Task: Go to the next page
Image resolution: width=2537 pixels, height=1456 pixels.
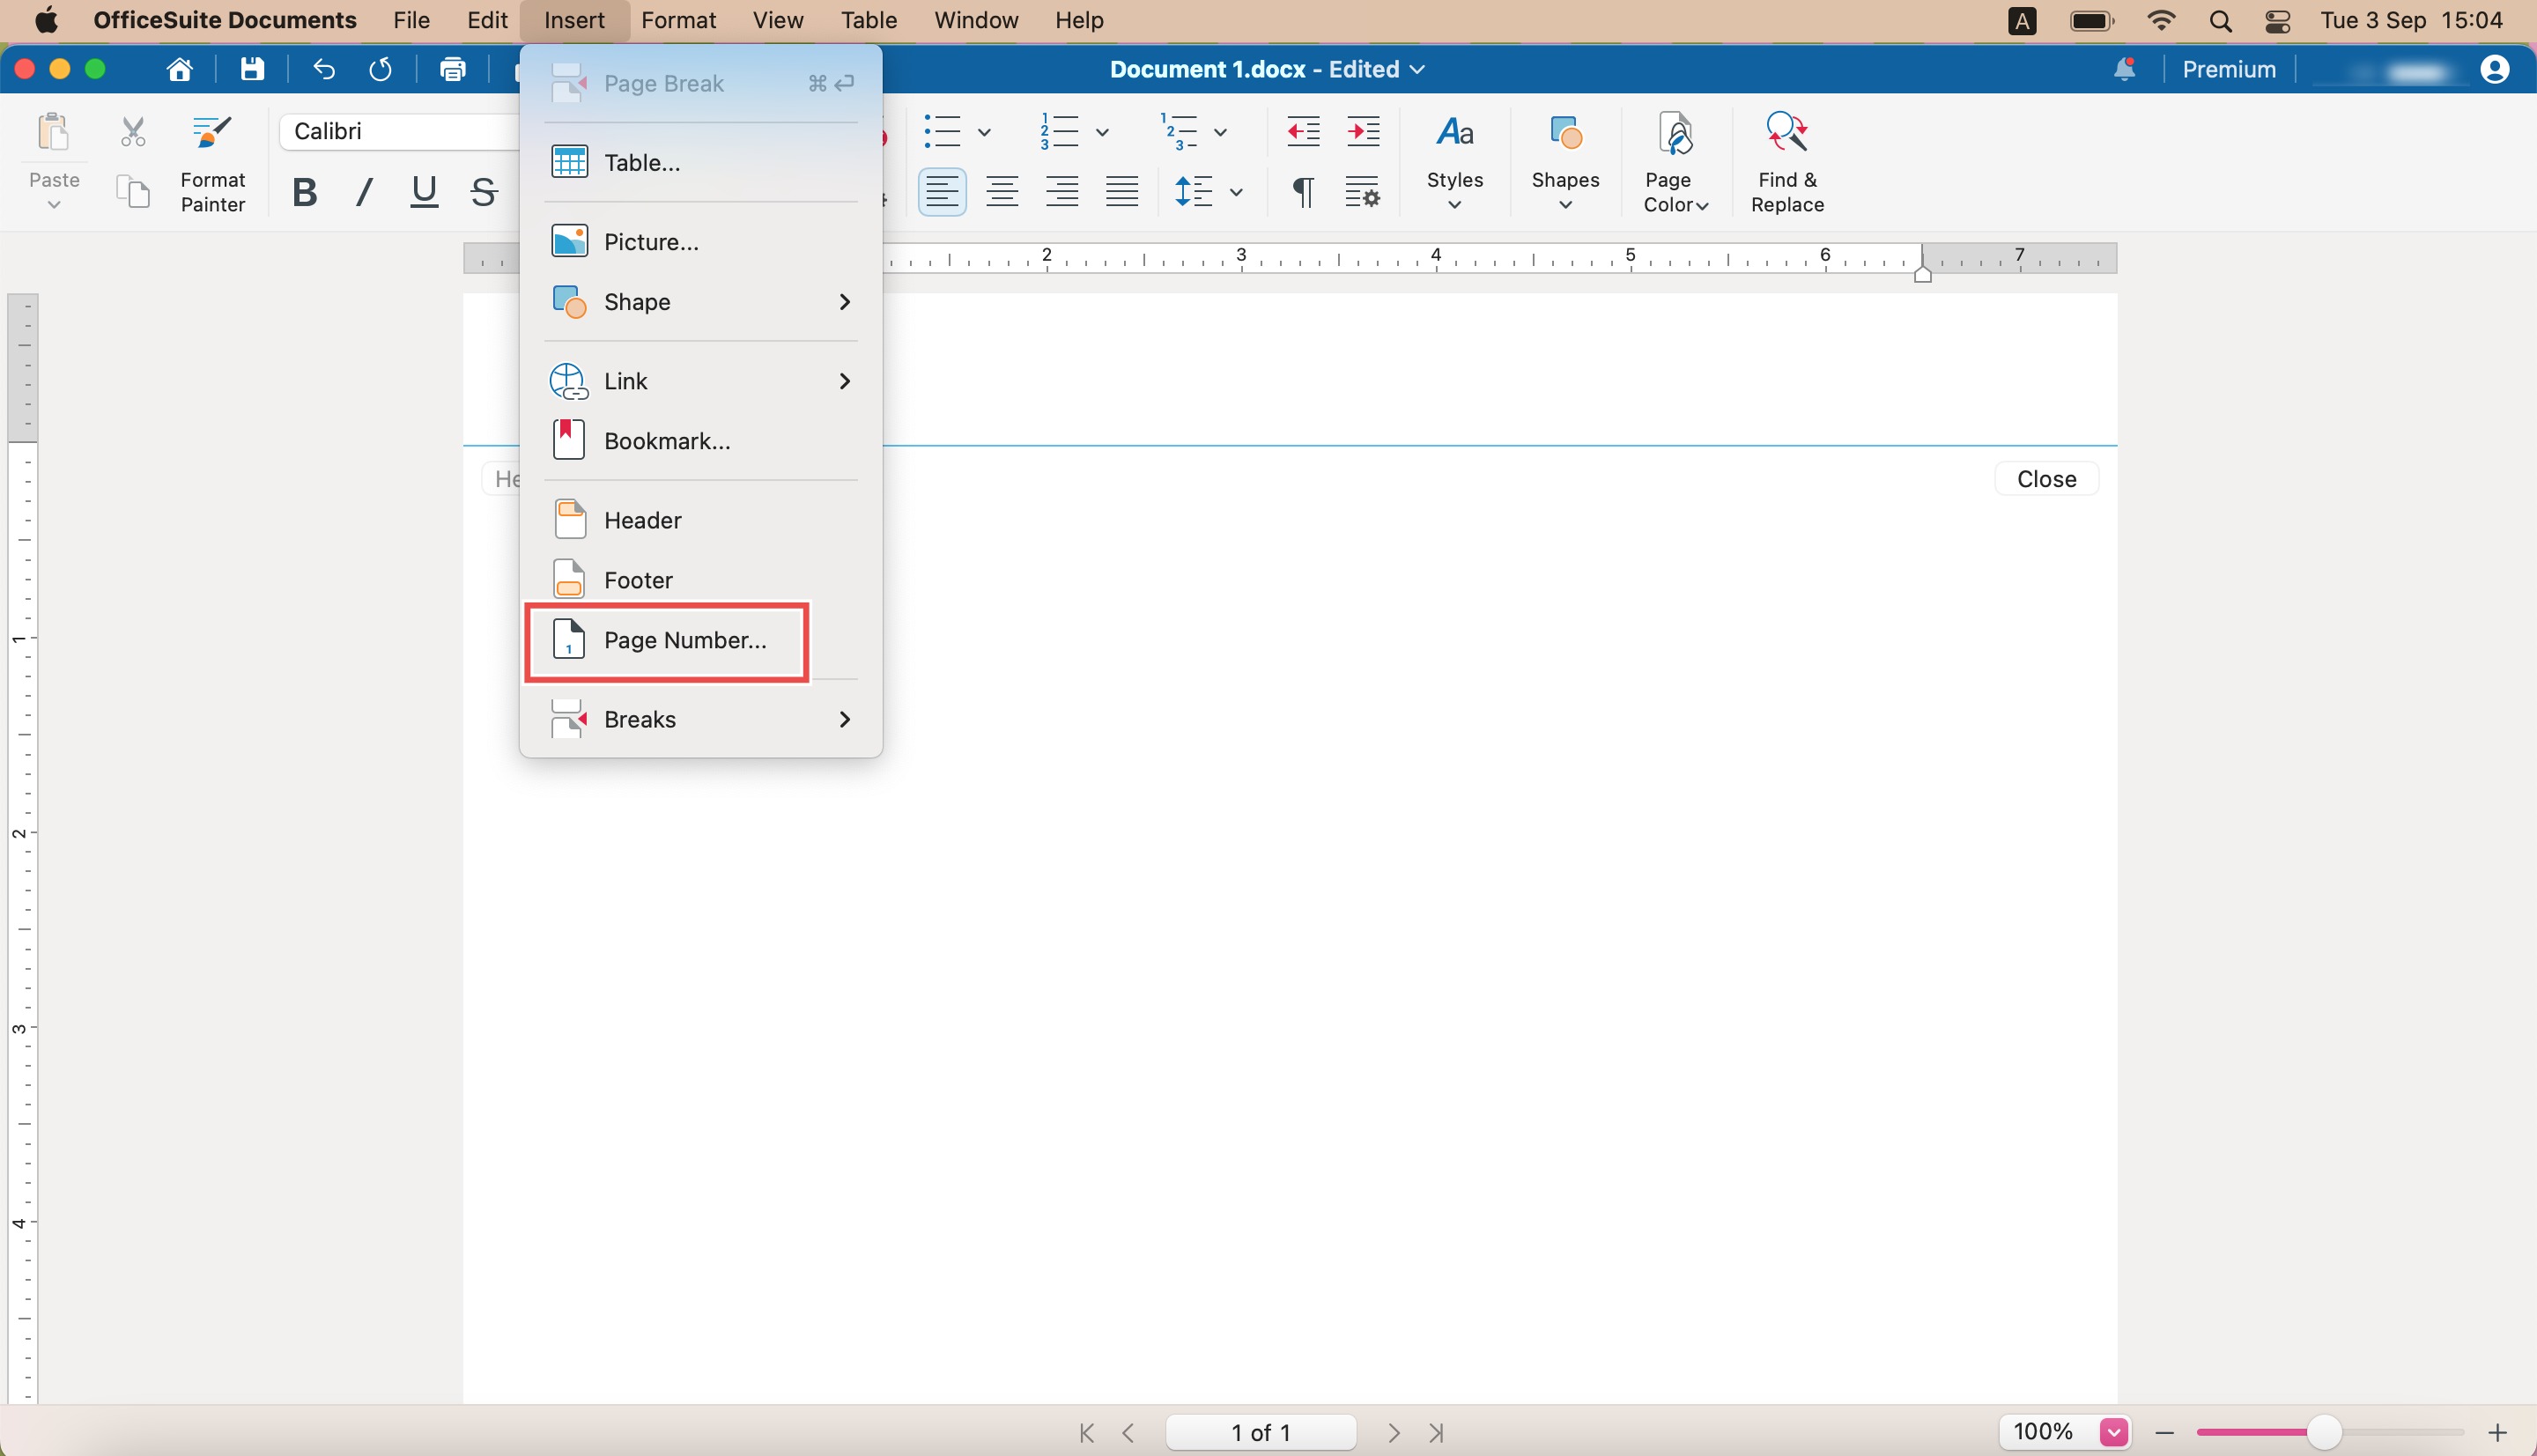Action: (x=1394, y=1433)
